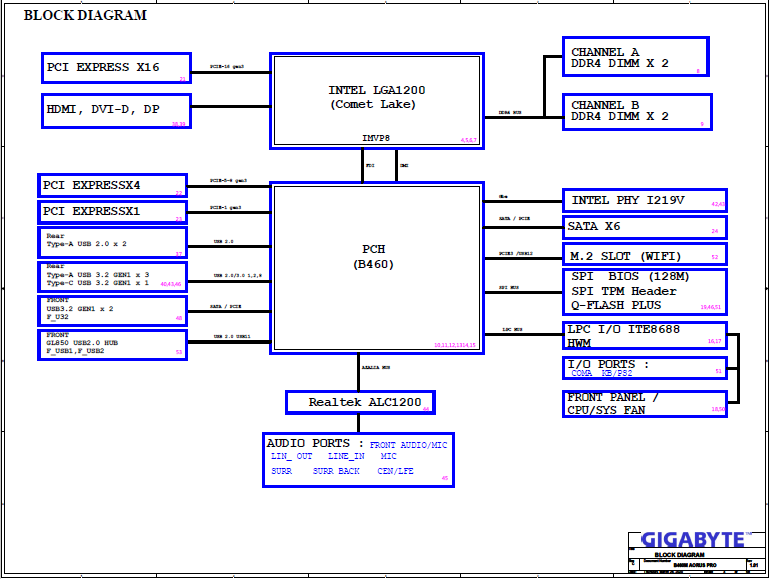Click 'FRONT AUDIO/MIC' blue label
This screenshot has width=772, height=579.
(409, 445)
